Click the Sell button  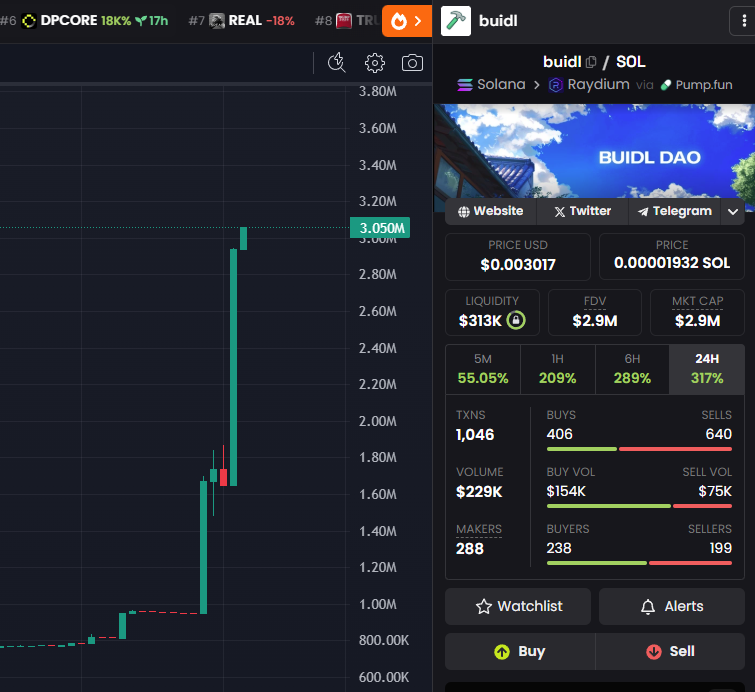tap(670, 652)
